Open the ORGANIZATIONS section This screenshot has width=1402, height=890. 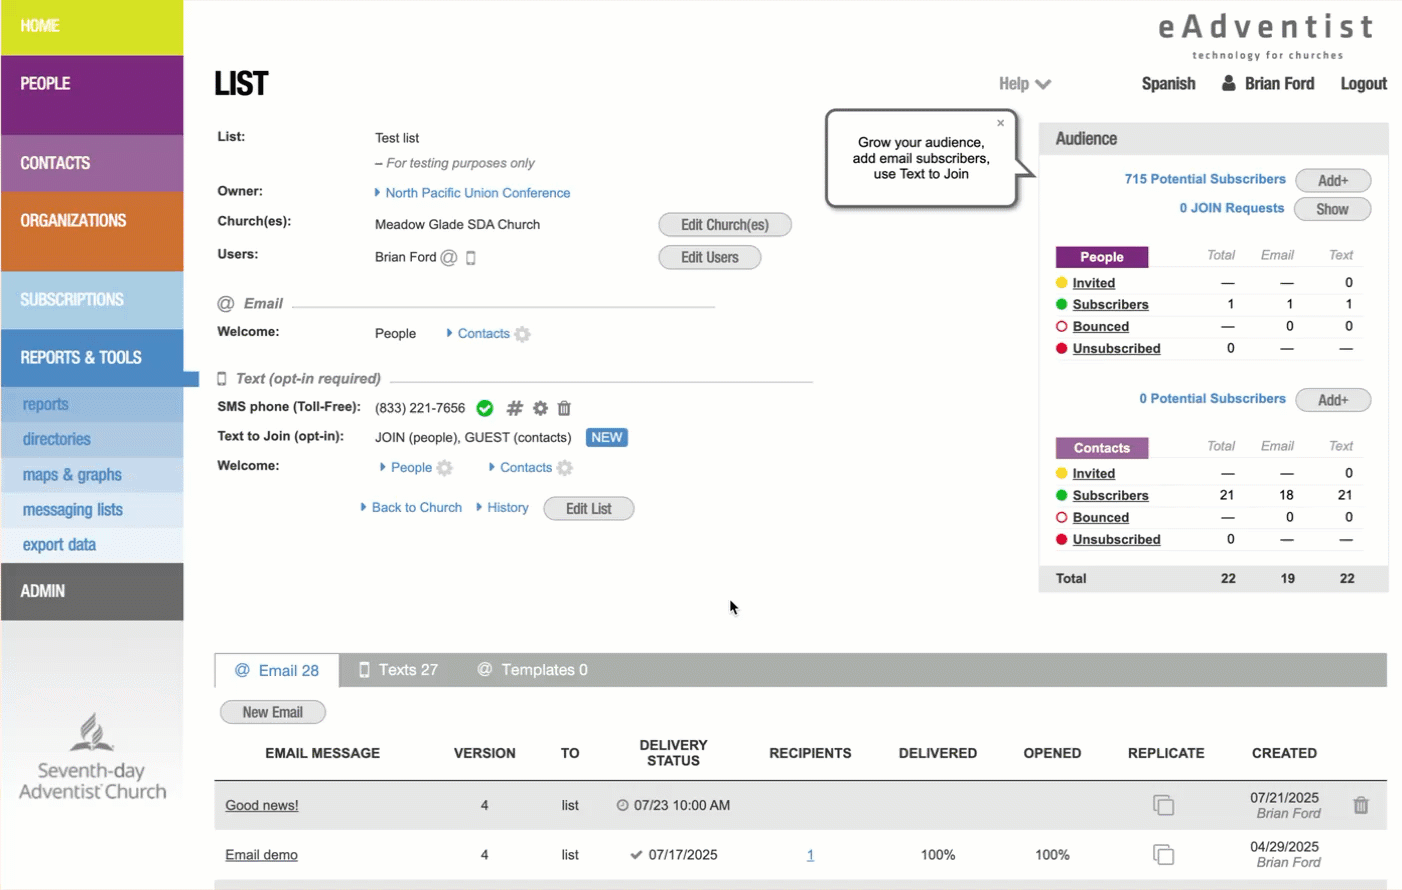click(x=92, y=231)
